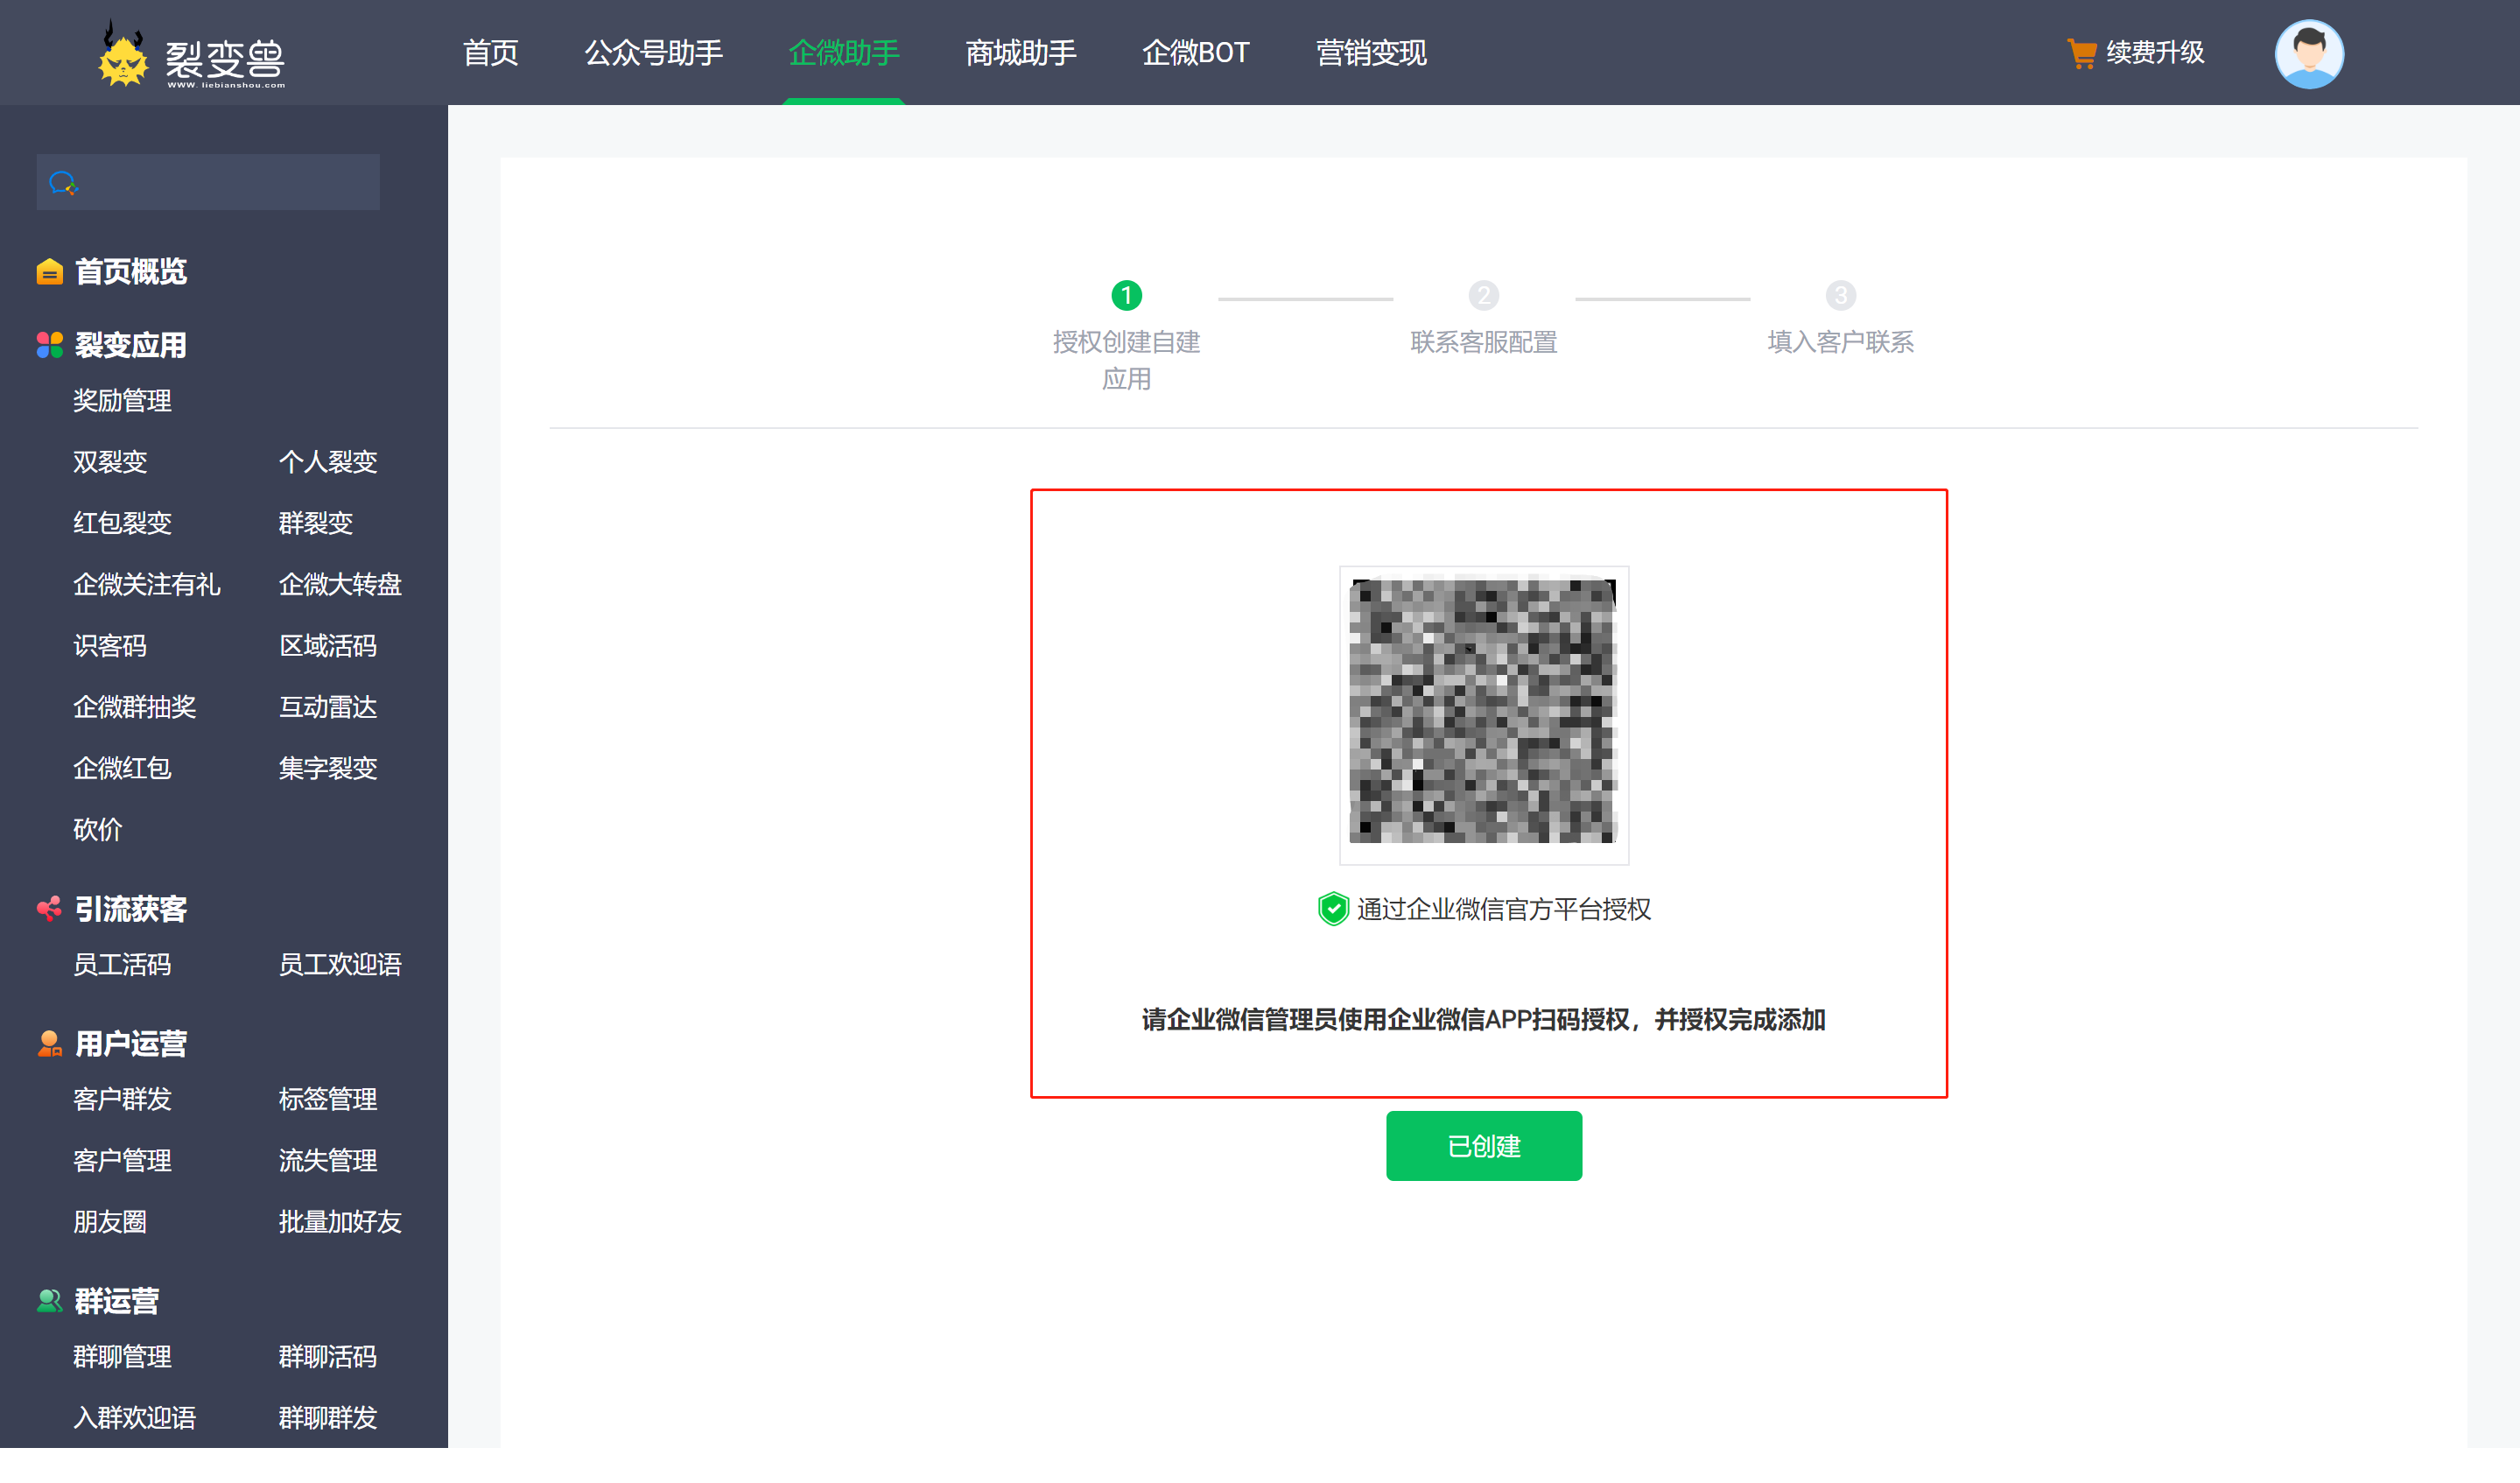Click the green shield verification icon
Screen dimensions: 2520x1483
(x=1333, y=909)
